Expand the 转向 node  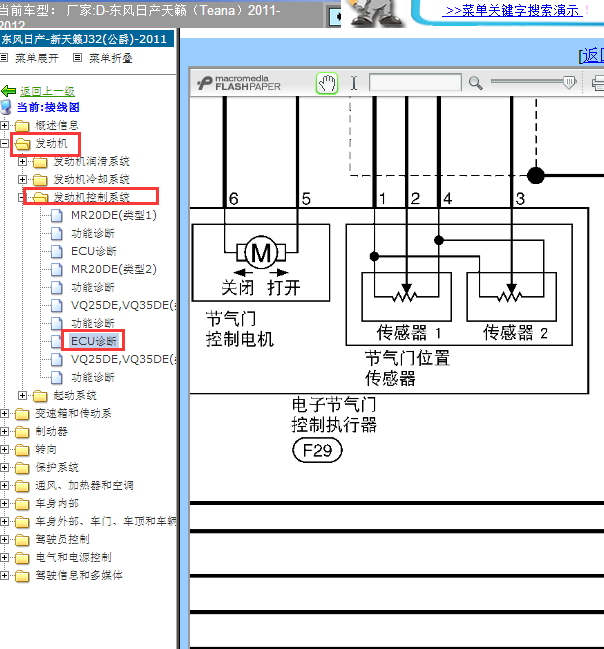(5, 449)
